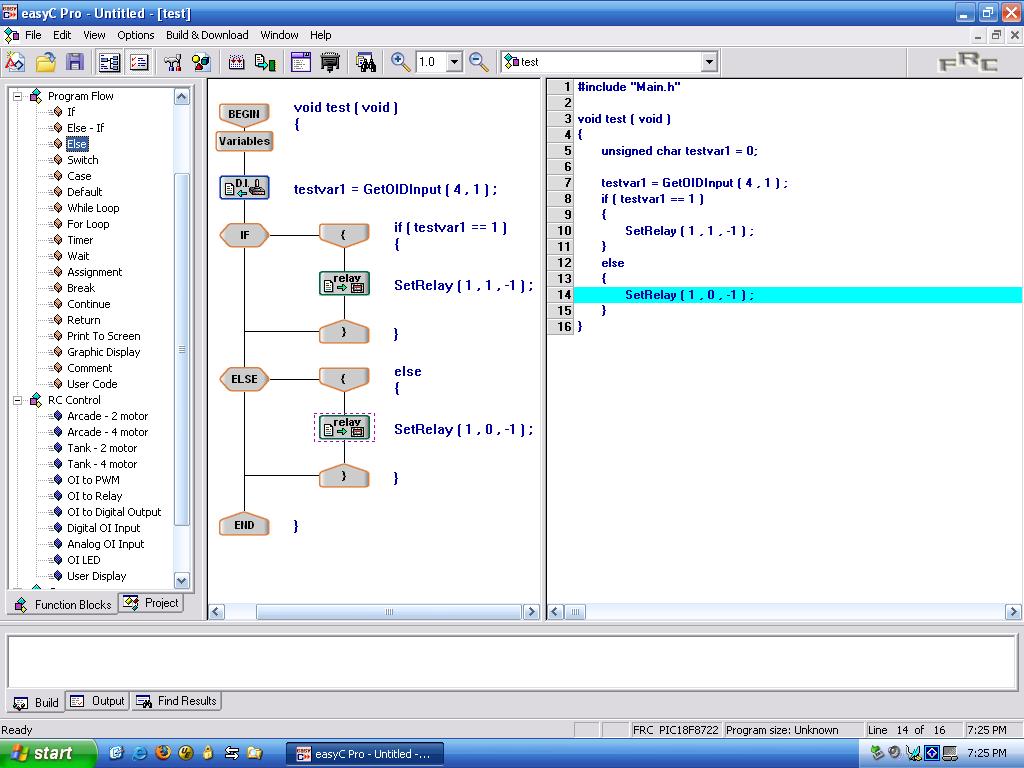Click the zoom in magnifier icon
The width and height of the screenshot is (1024, 768).
click(x=400, y=62)
